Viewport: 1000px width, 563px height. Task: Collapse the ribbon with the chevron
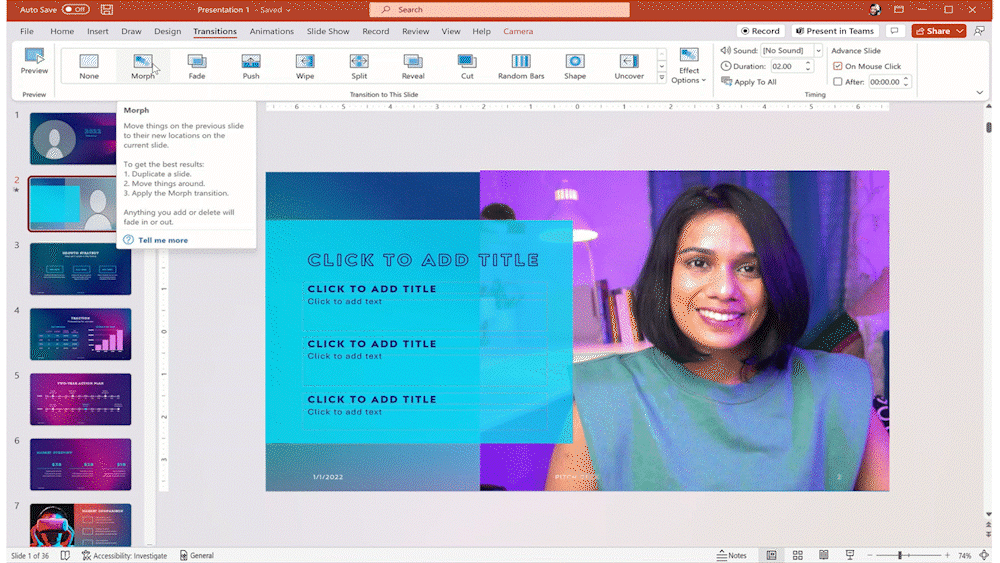(979, 93)
